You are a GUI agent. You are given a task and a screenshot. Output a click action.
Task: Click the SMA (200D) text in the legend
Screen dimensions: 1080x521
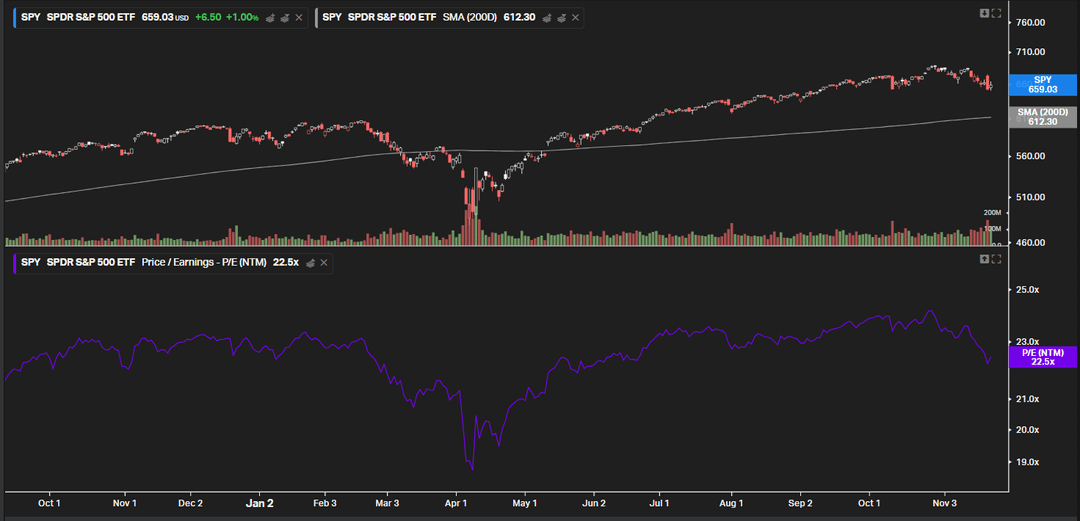pos(468,18)
